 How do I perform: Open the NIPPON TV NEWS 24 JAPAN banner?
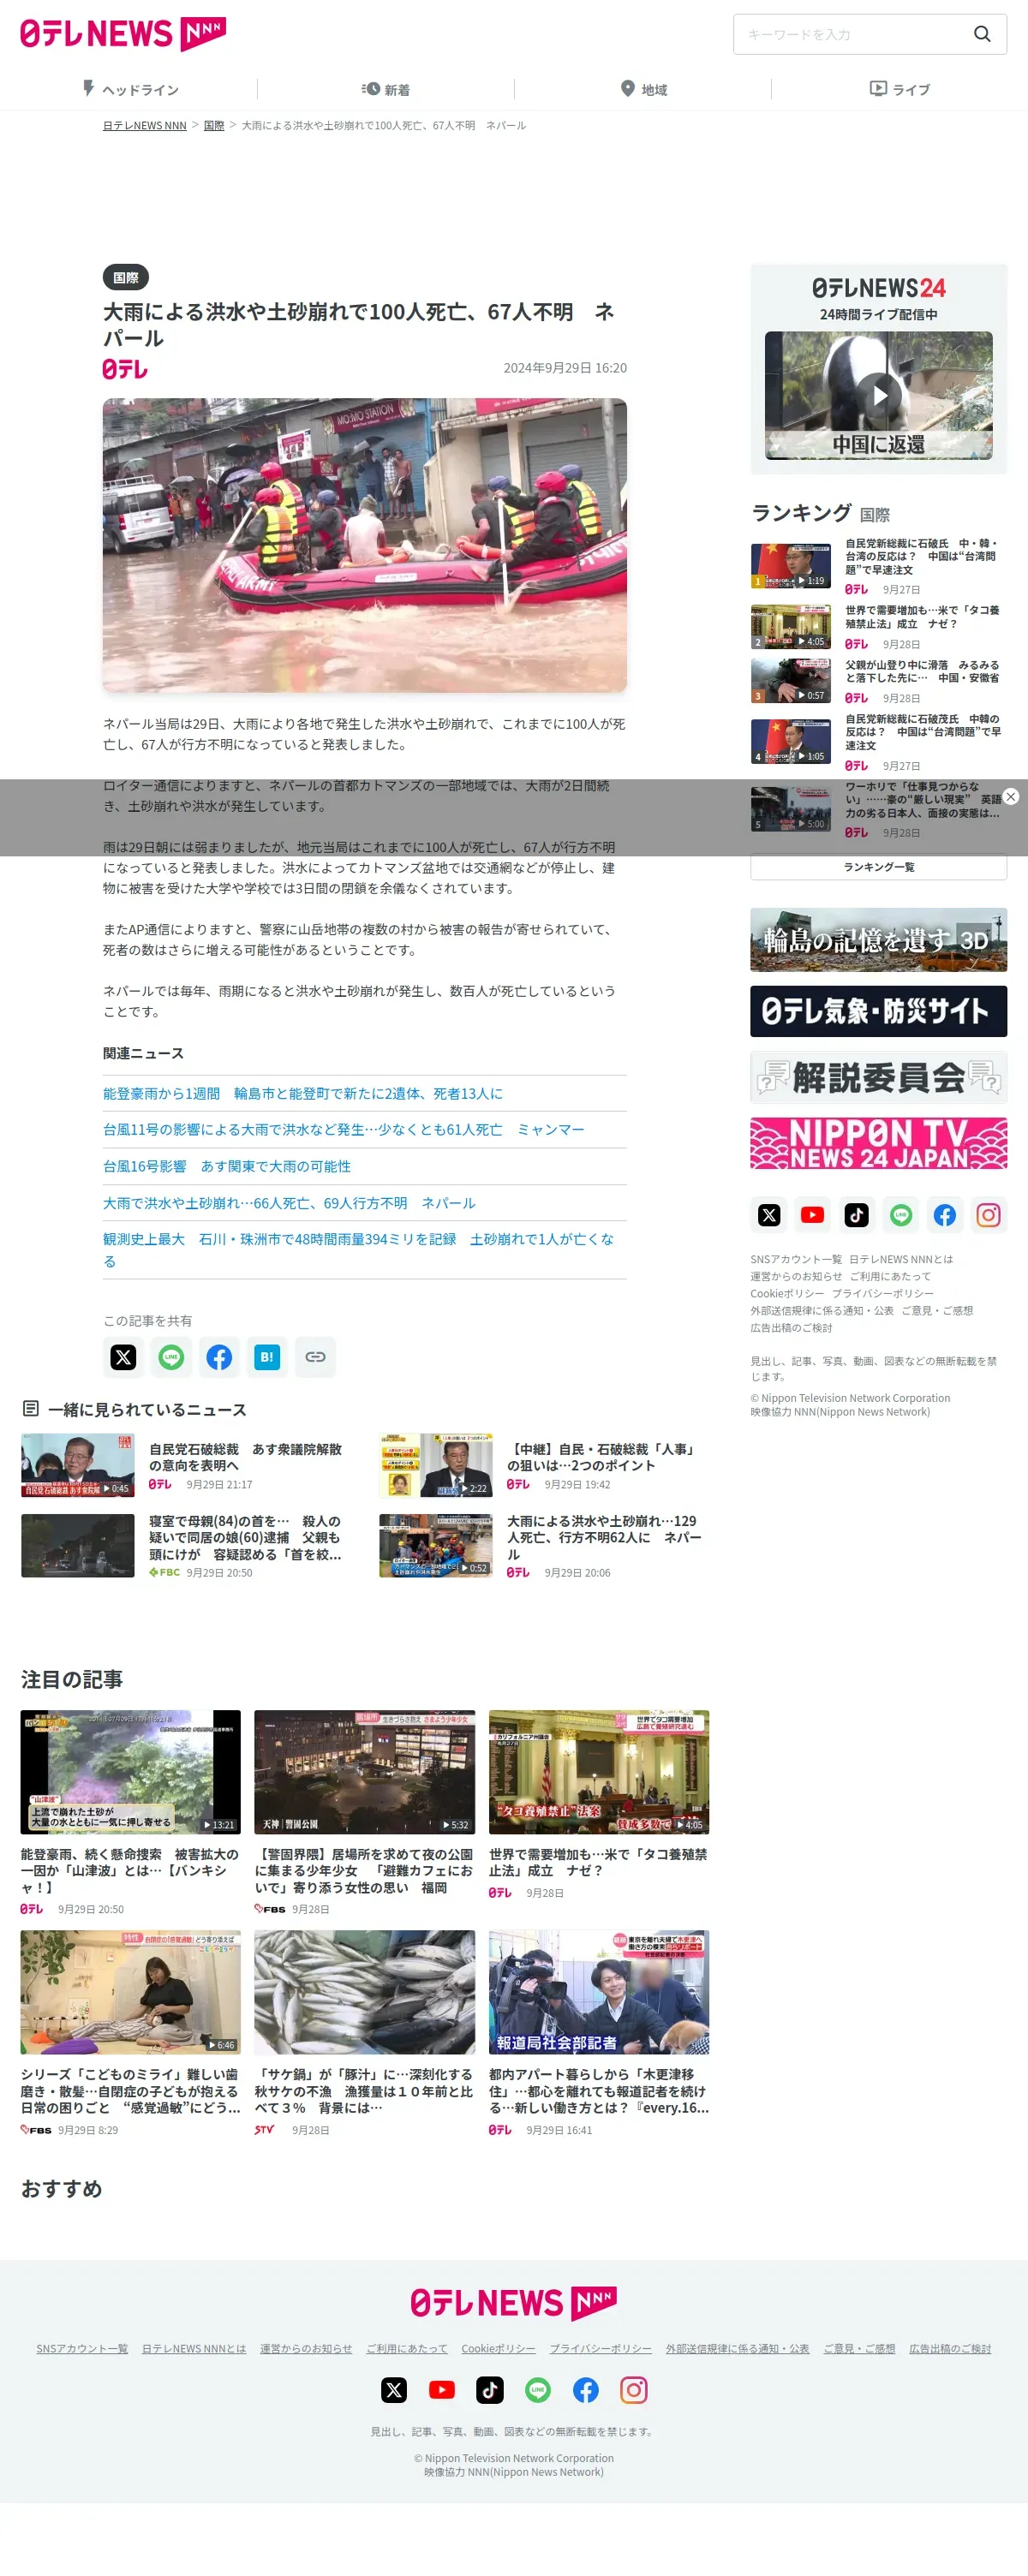pyautogui.click(x=879, y=1143)
